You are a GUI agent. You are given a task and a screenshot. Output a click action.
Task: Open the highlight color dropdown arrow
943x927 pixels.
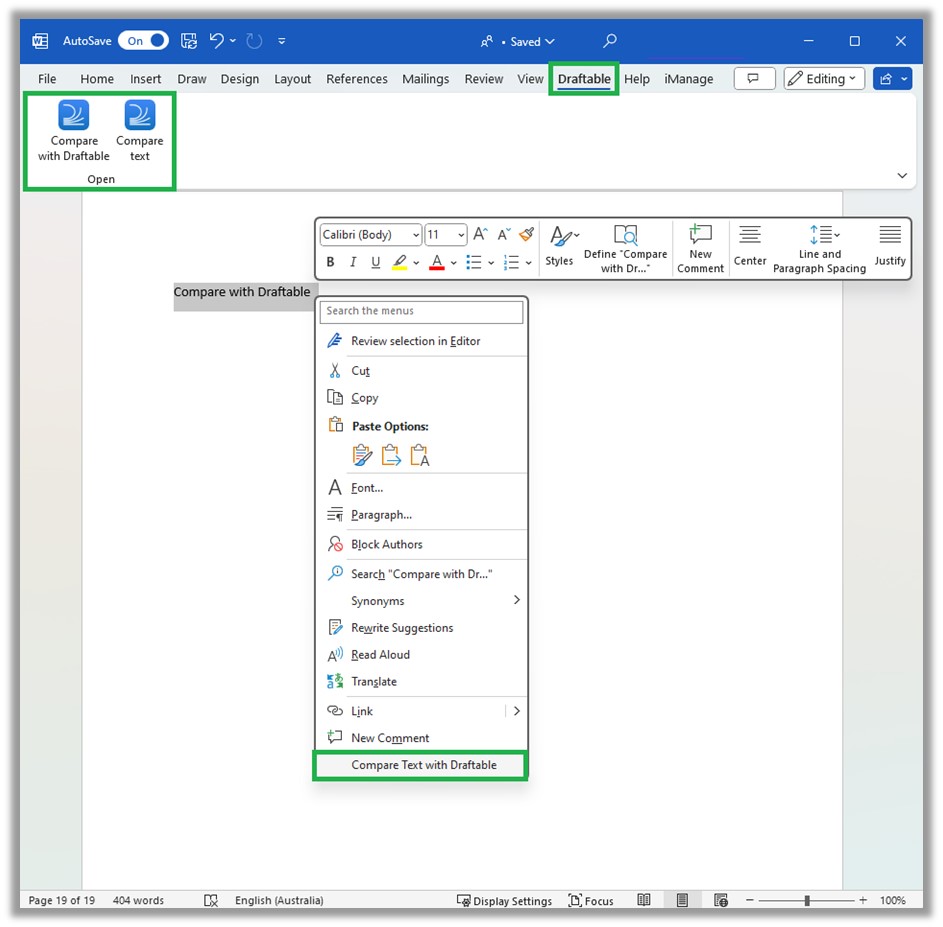(x=416, y=263)
